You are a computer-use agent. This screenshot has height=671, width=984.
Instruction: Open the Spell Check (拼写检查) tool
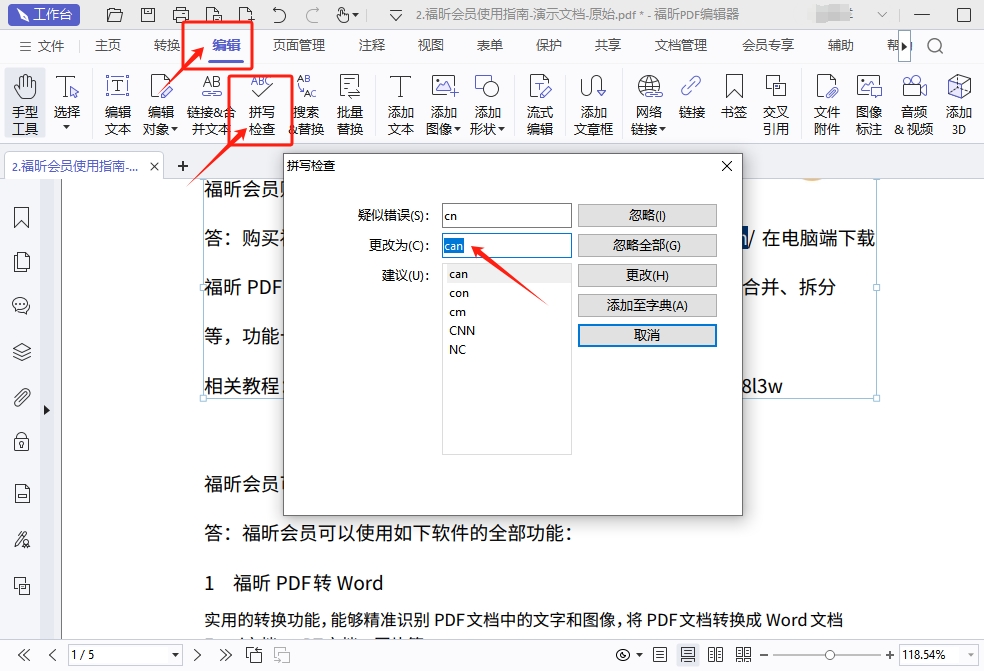click(261, 104)
